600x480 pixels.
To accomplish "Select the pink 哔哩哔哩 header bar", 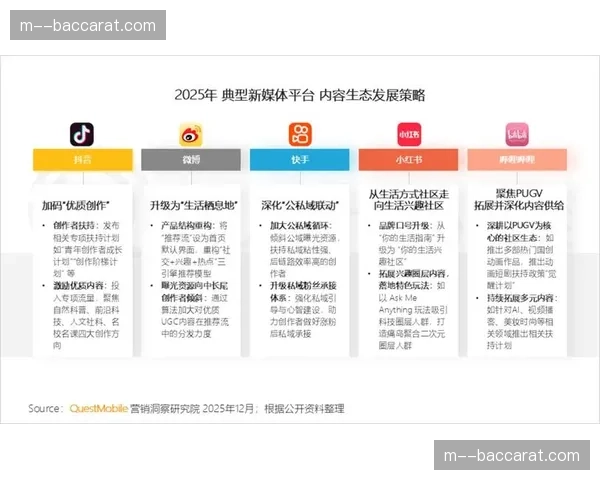I will [517, 160].
